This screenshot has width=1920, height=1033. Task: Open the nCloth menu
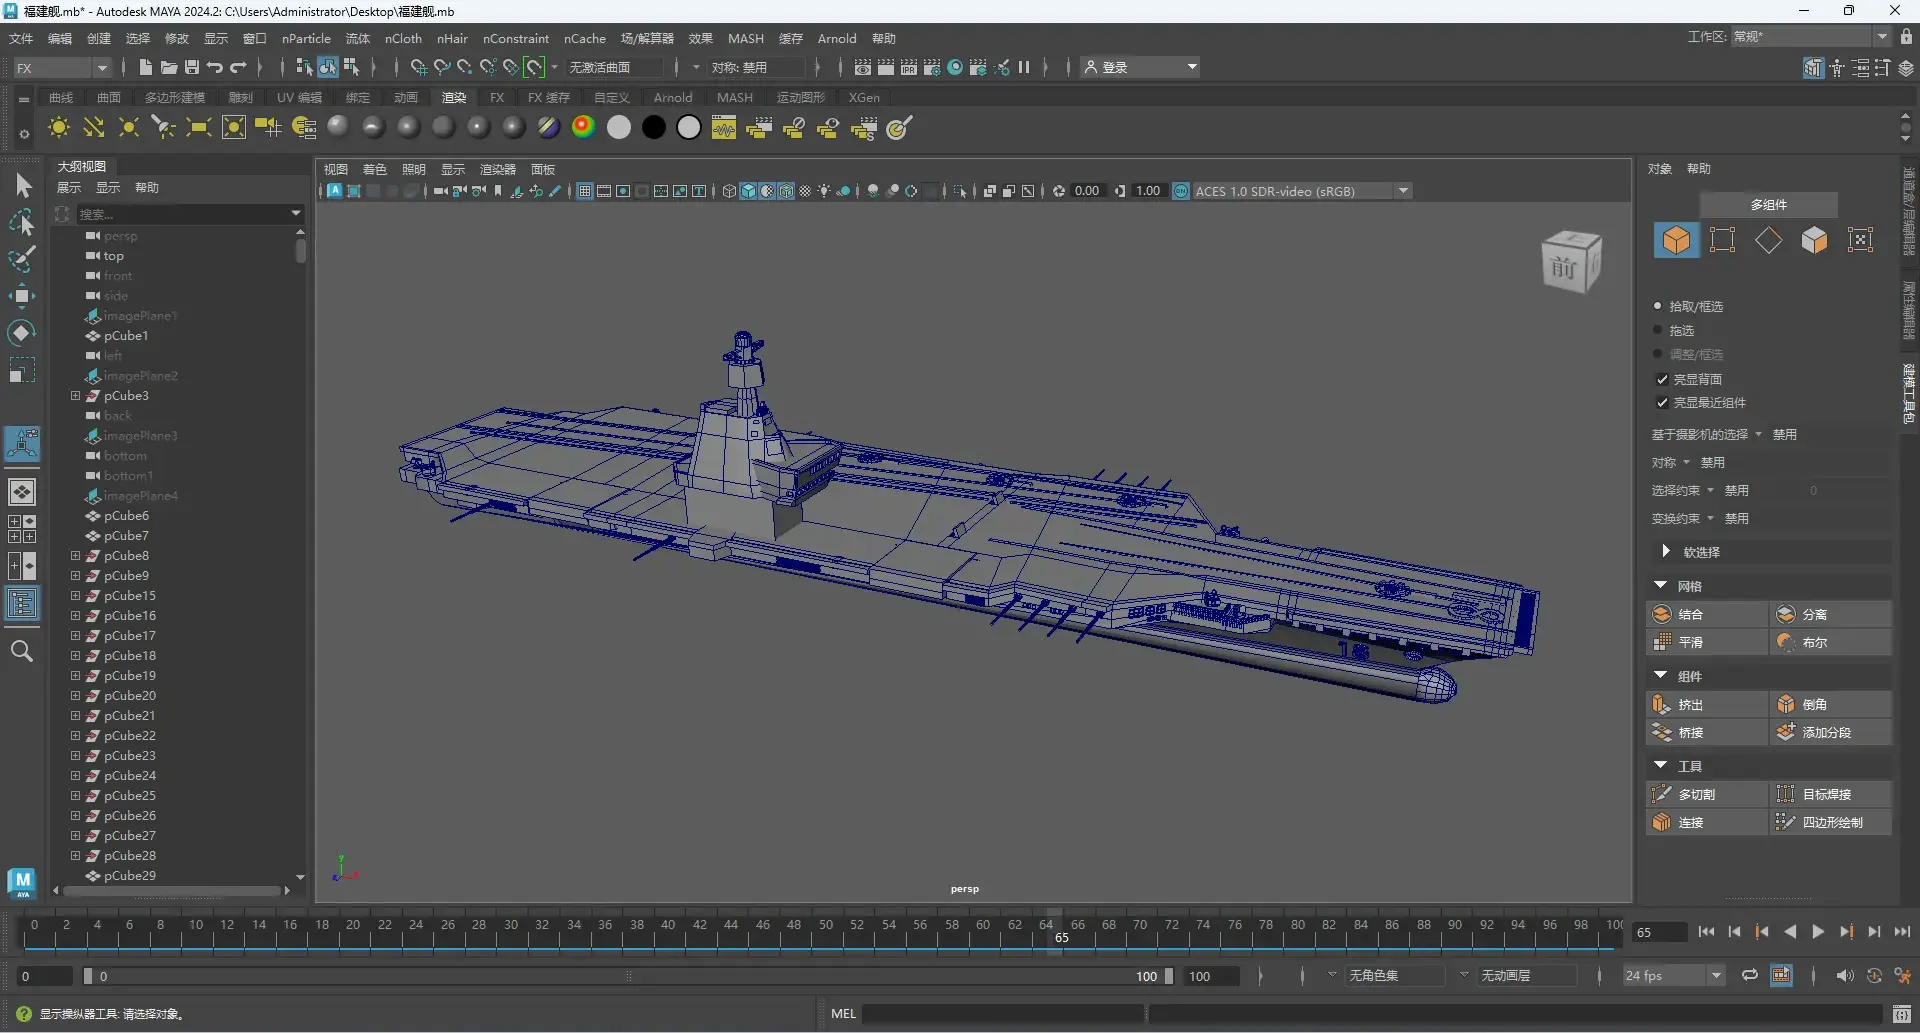click(403, 38)
